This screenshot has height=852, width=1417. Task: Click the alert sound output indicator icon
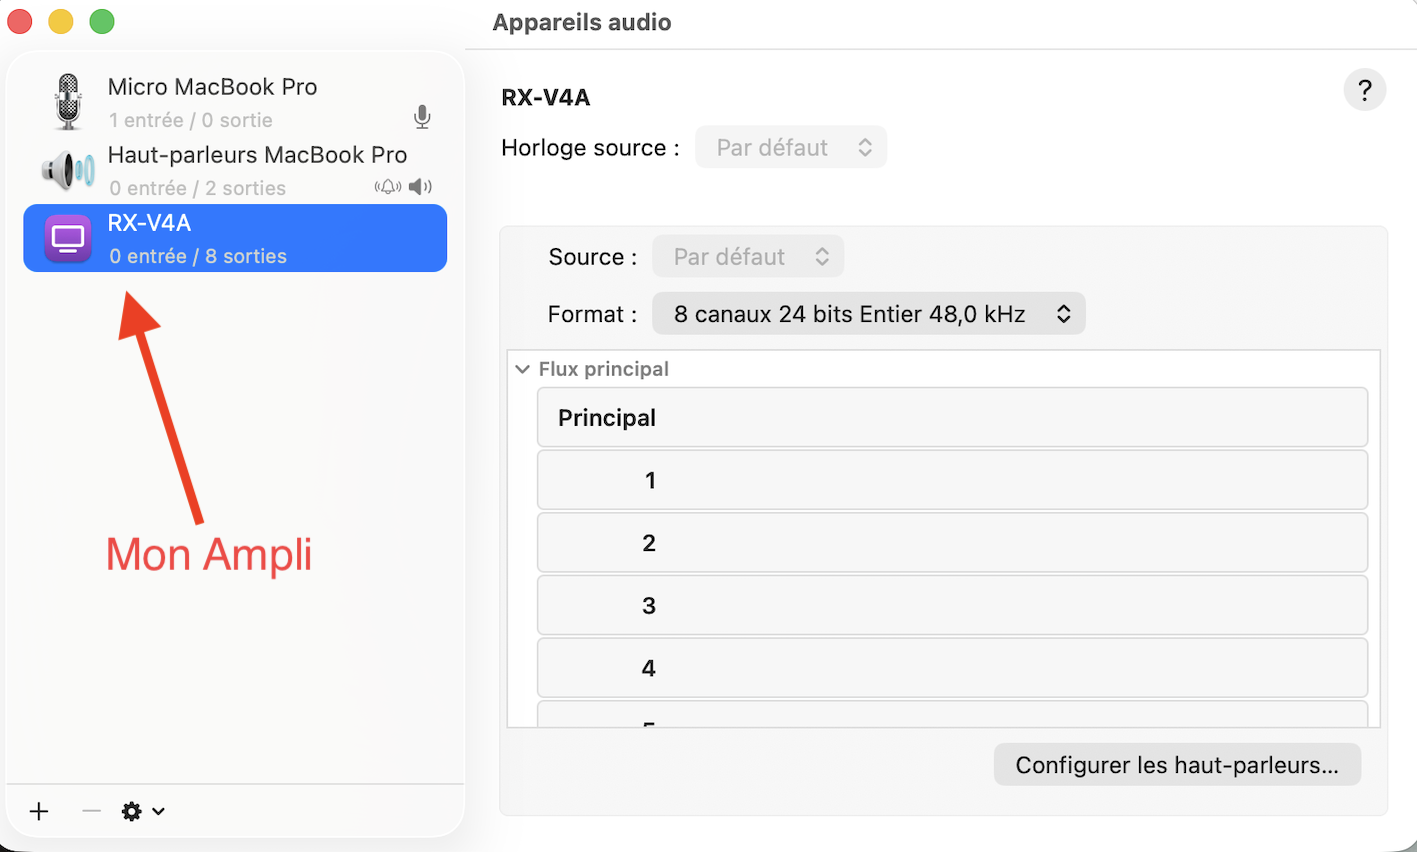point(387,187)
